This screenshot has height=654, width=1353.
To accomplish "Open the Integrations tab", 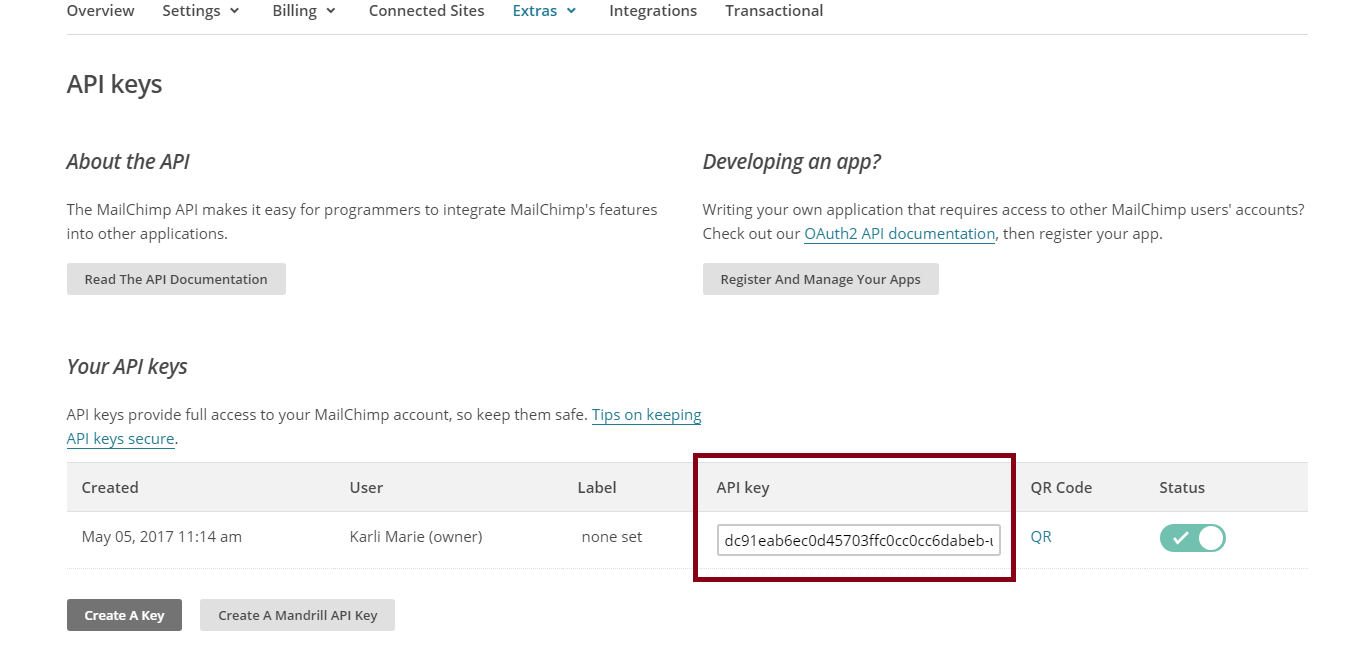I will pos(653,11).
